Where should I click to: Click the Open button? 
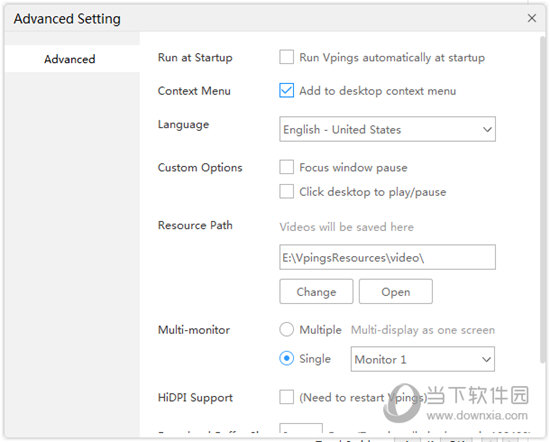[x=396, y=292]
